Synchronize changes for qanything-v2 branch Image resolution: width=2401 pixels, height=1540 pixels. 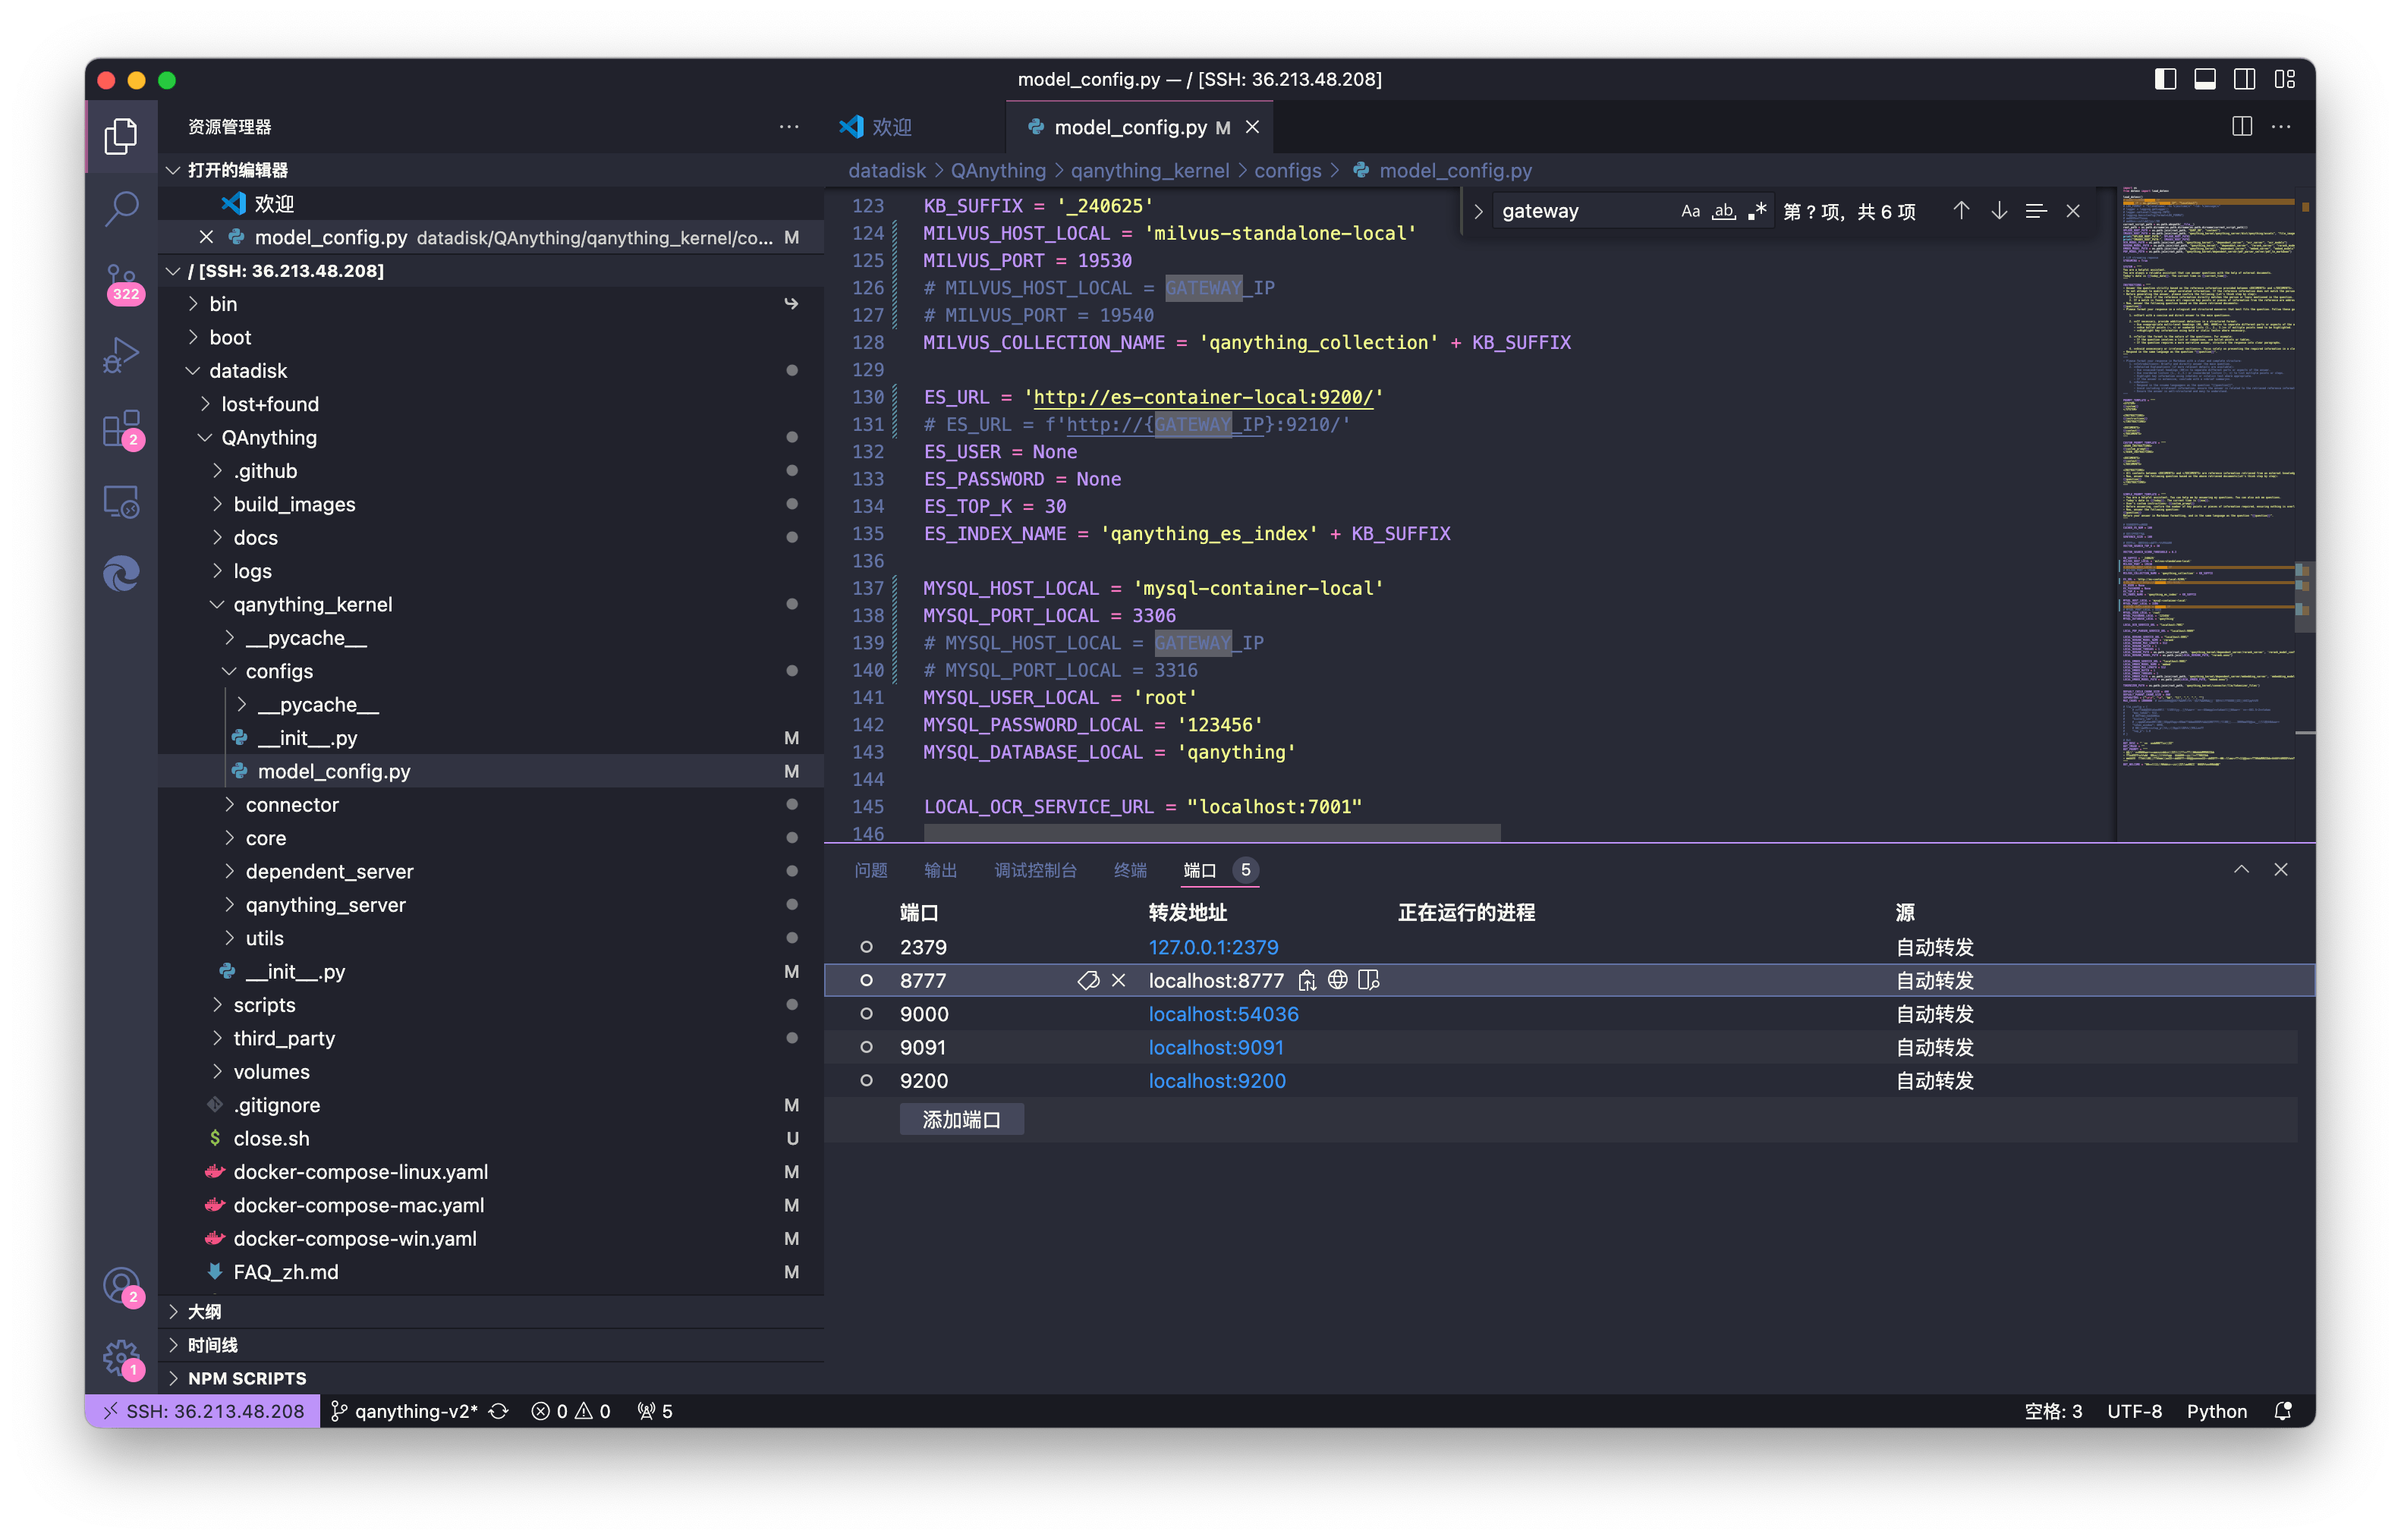pyautogui.click(x=498, y=1411)
